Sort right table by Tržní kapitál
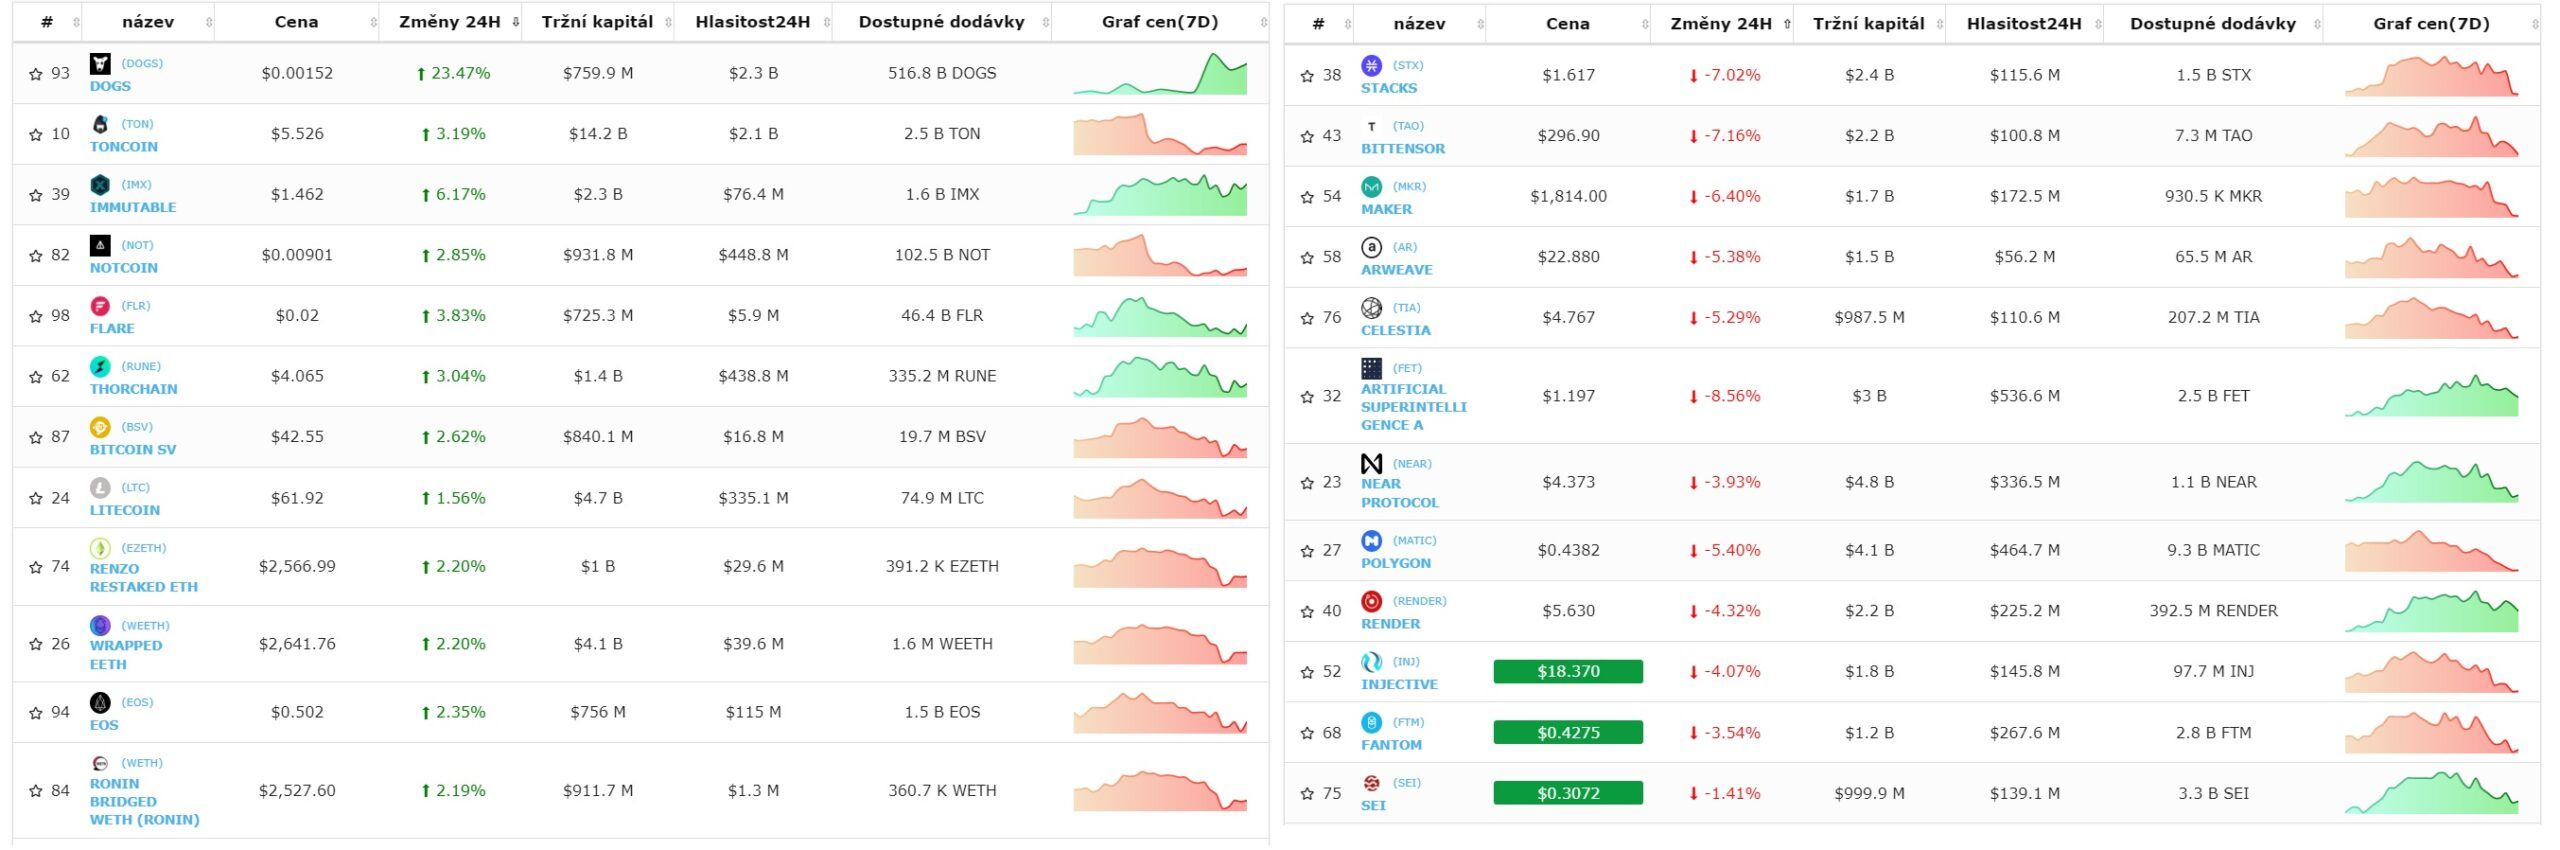The height and width of the screenshot is (850, 2560). (1869, 24)
